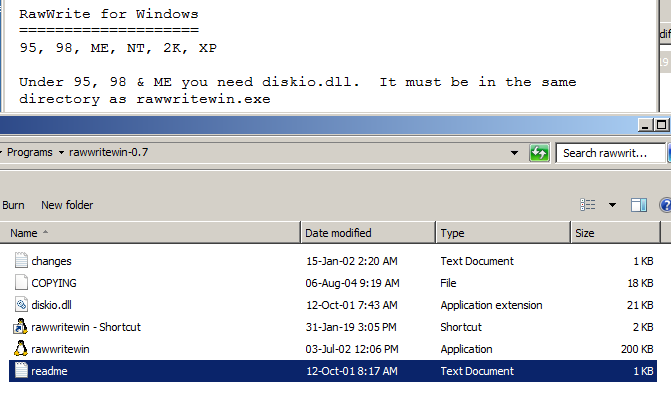Viewport: 671px width, 400px height.
Task: Click the Application extension type cell
Action: coord(491,305)
